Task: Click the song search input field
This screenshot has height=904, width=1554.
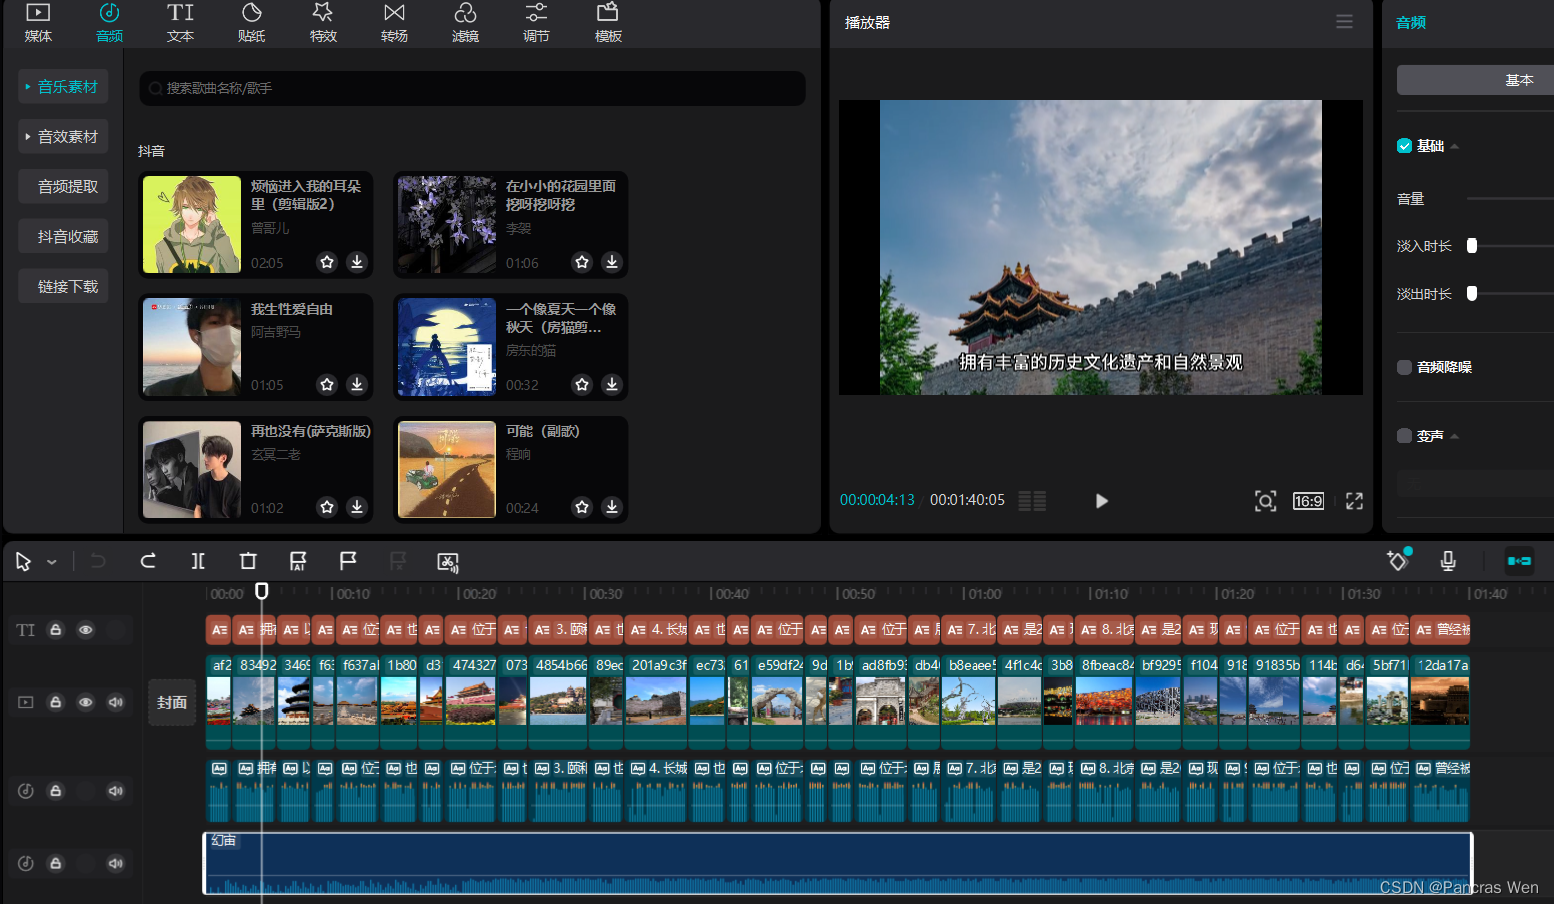Action: (472, 88)
